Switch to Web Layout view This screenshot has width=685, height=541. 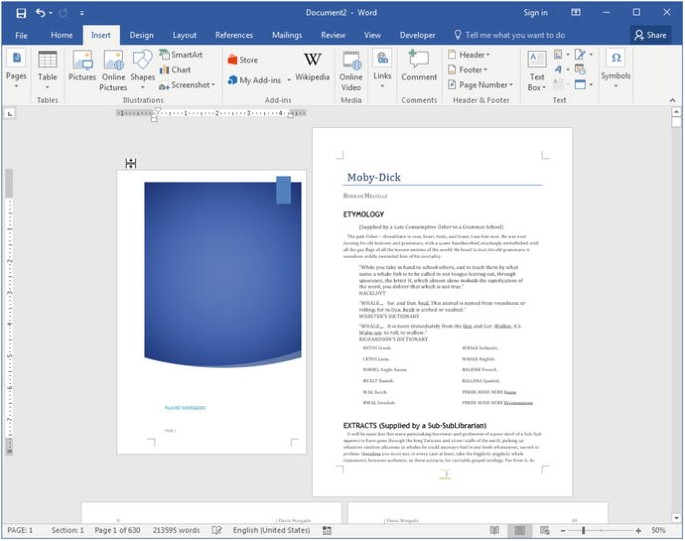[x=545, y=530]
